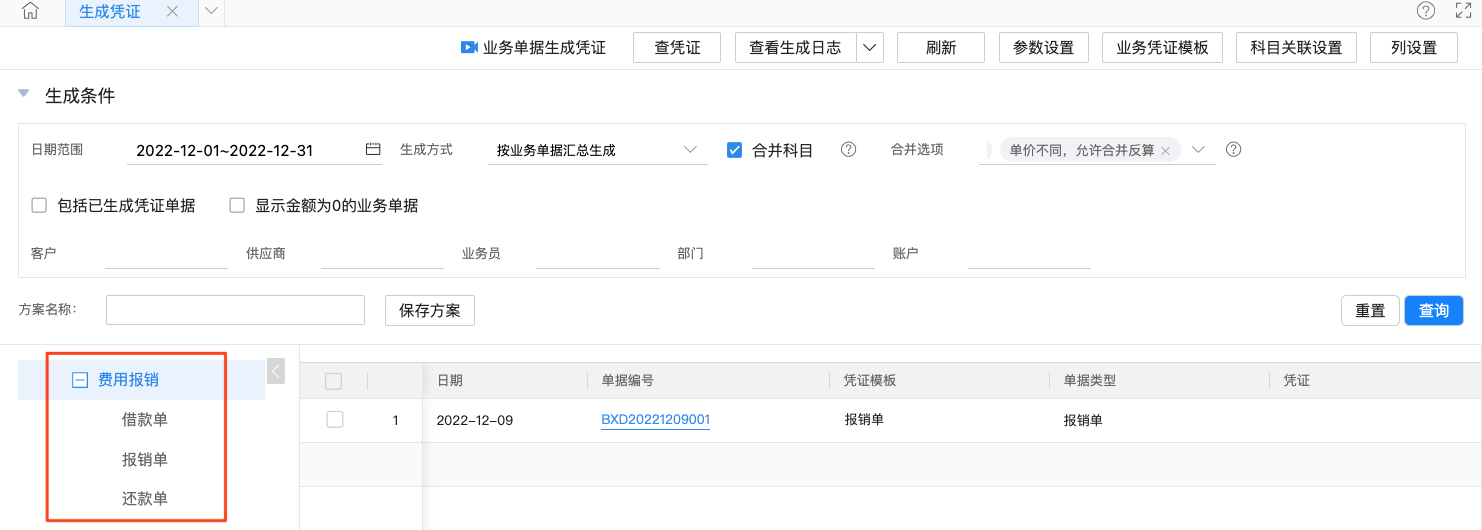The height and width of the screenshot is (530, 1482).
Task: Toggle fullscreen expand icon
Action: [x=1463, y=11]
